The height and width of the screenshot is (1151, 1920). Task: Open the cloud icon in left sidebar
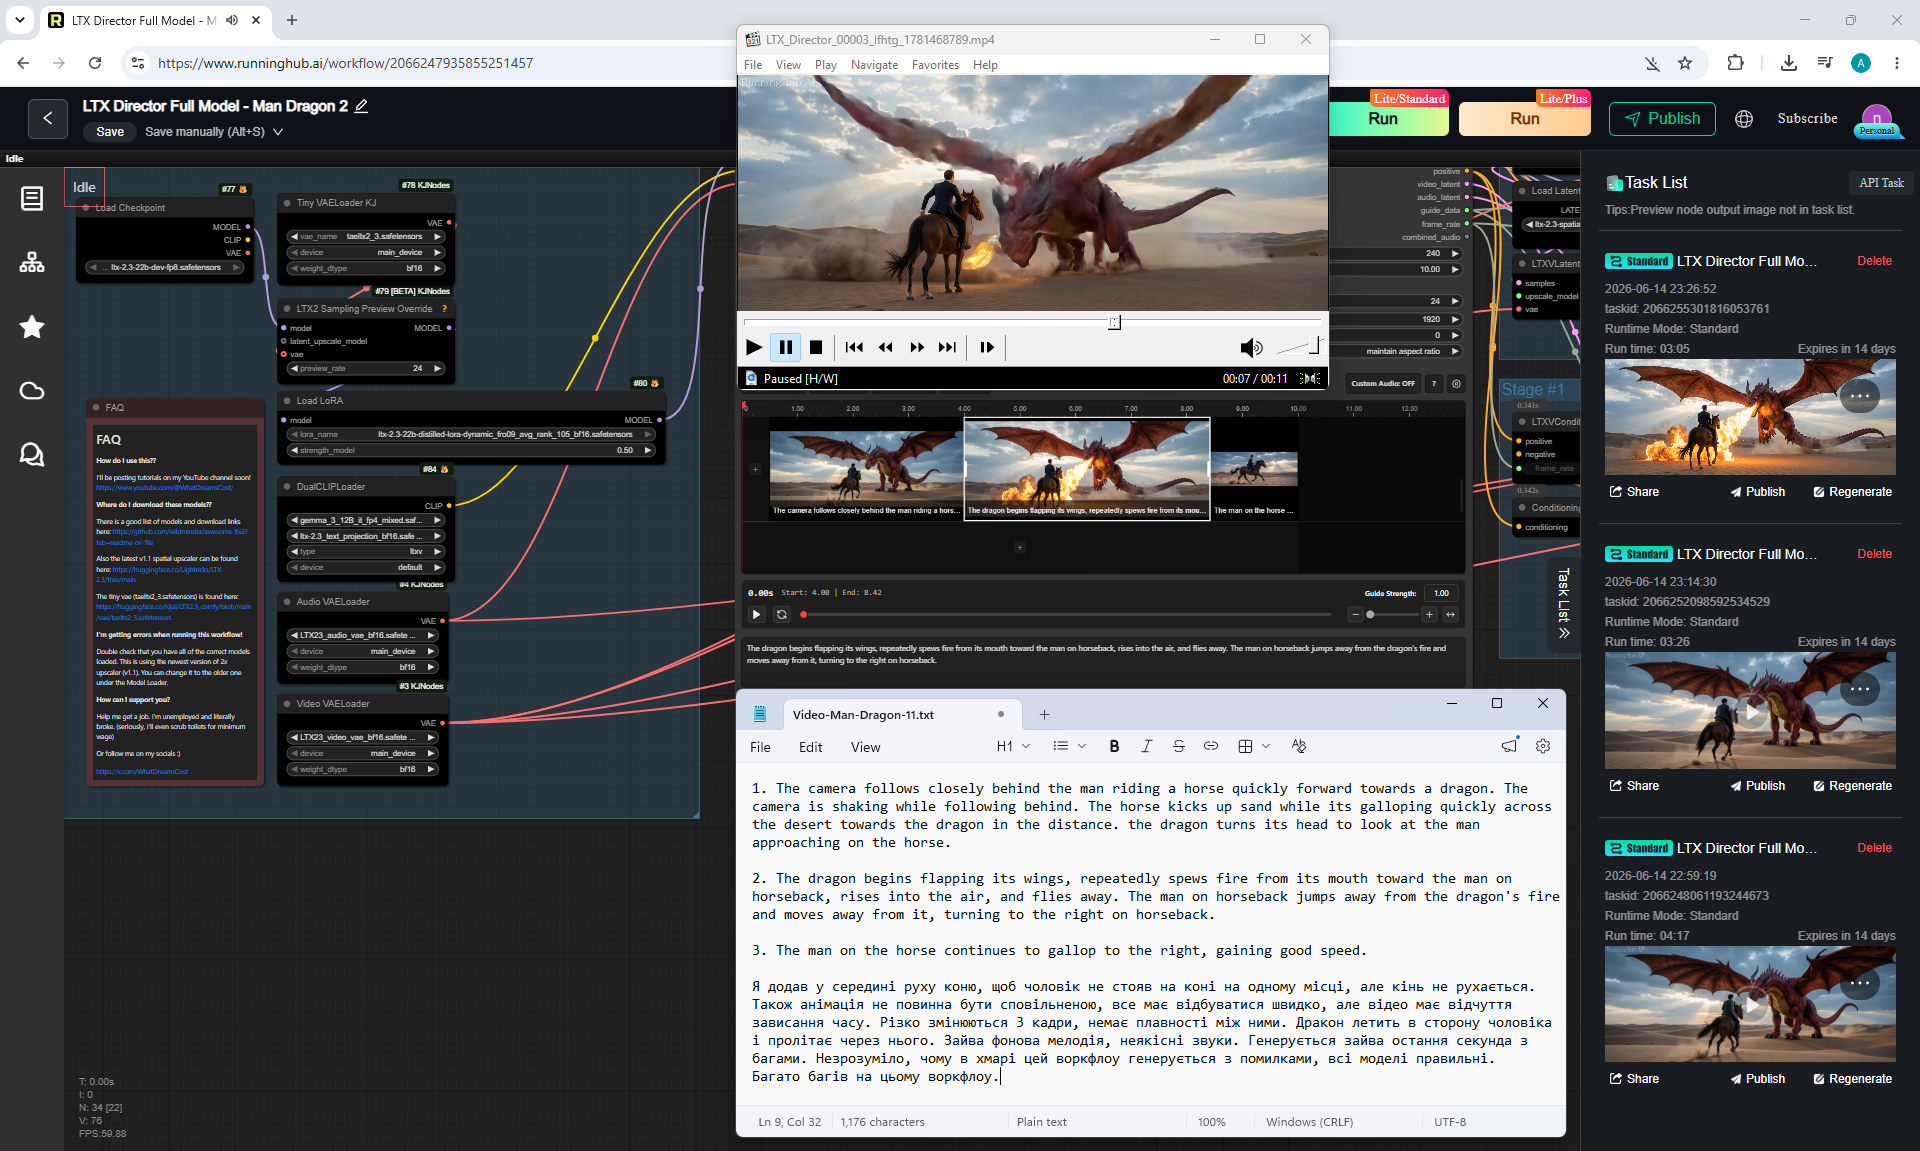tap(32, 391)
